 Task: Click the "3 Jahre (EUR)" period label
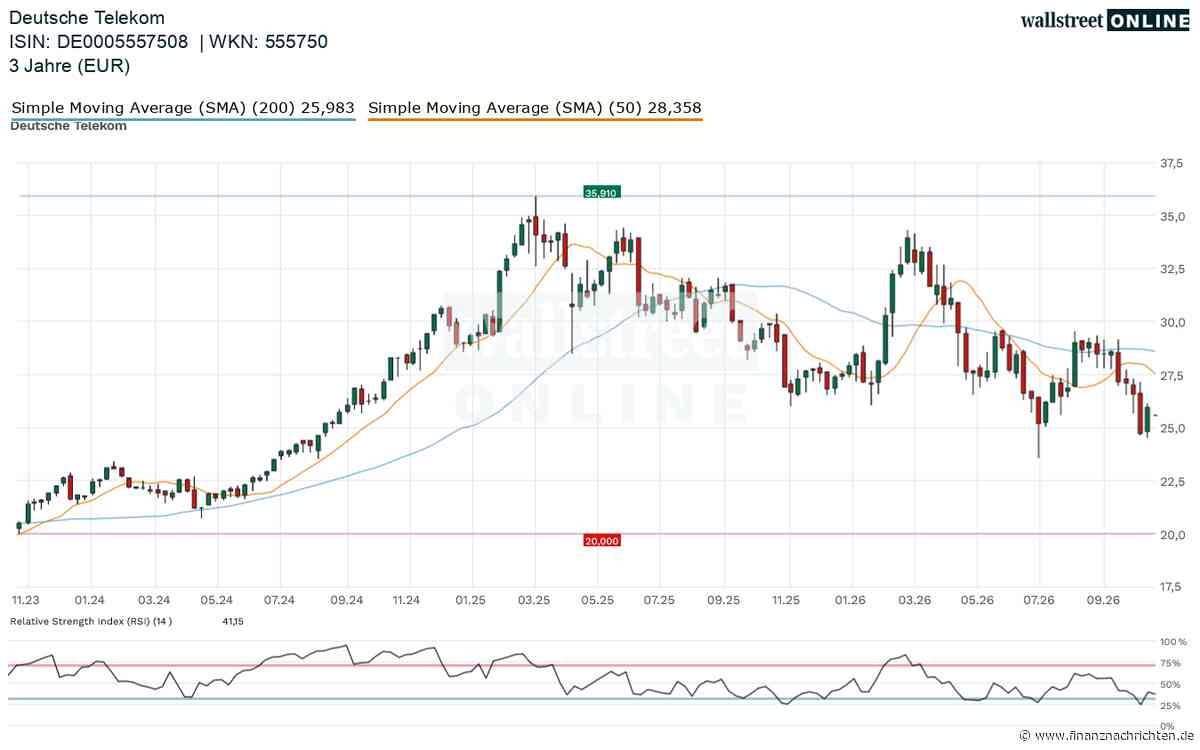coord(70,66)
